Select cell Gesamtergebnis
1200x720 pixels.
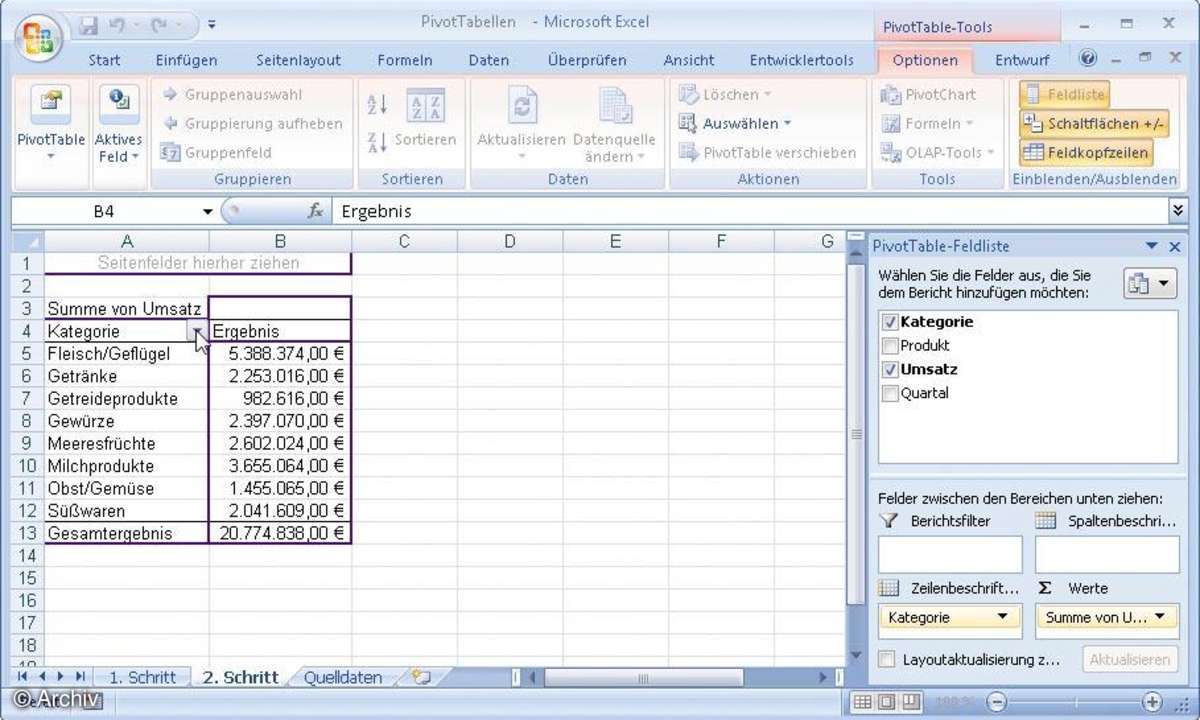pyautogui.click(x=127, y=533)
